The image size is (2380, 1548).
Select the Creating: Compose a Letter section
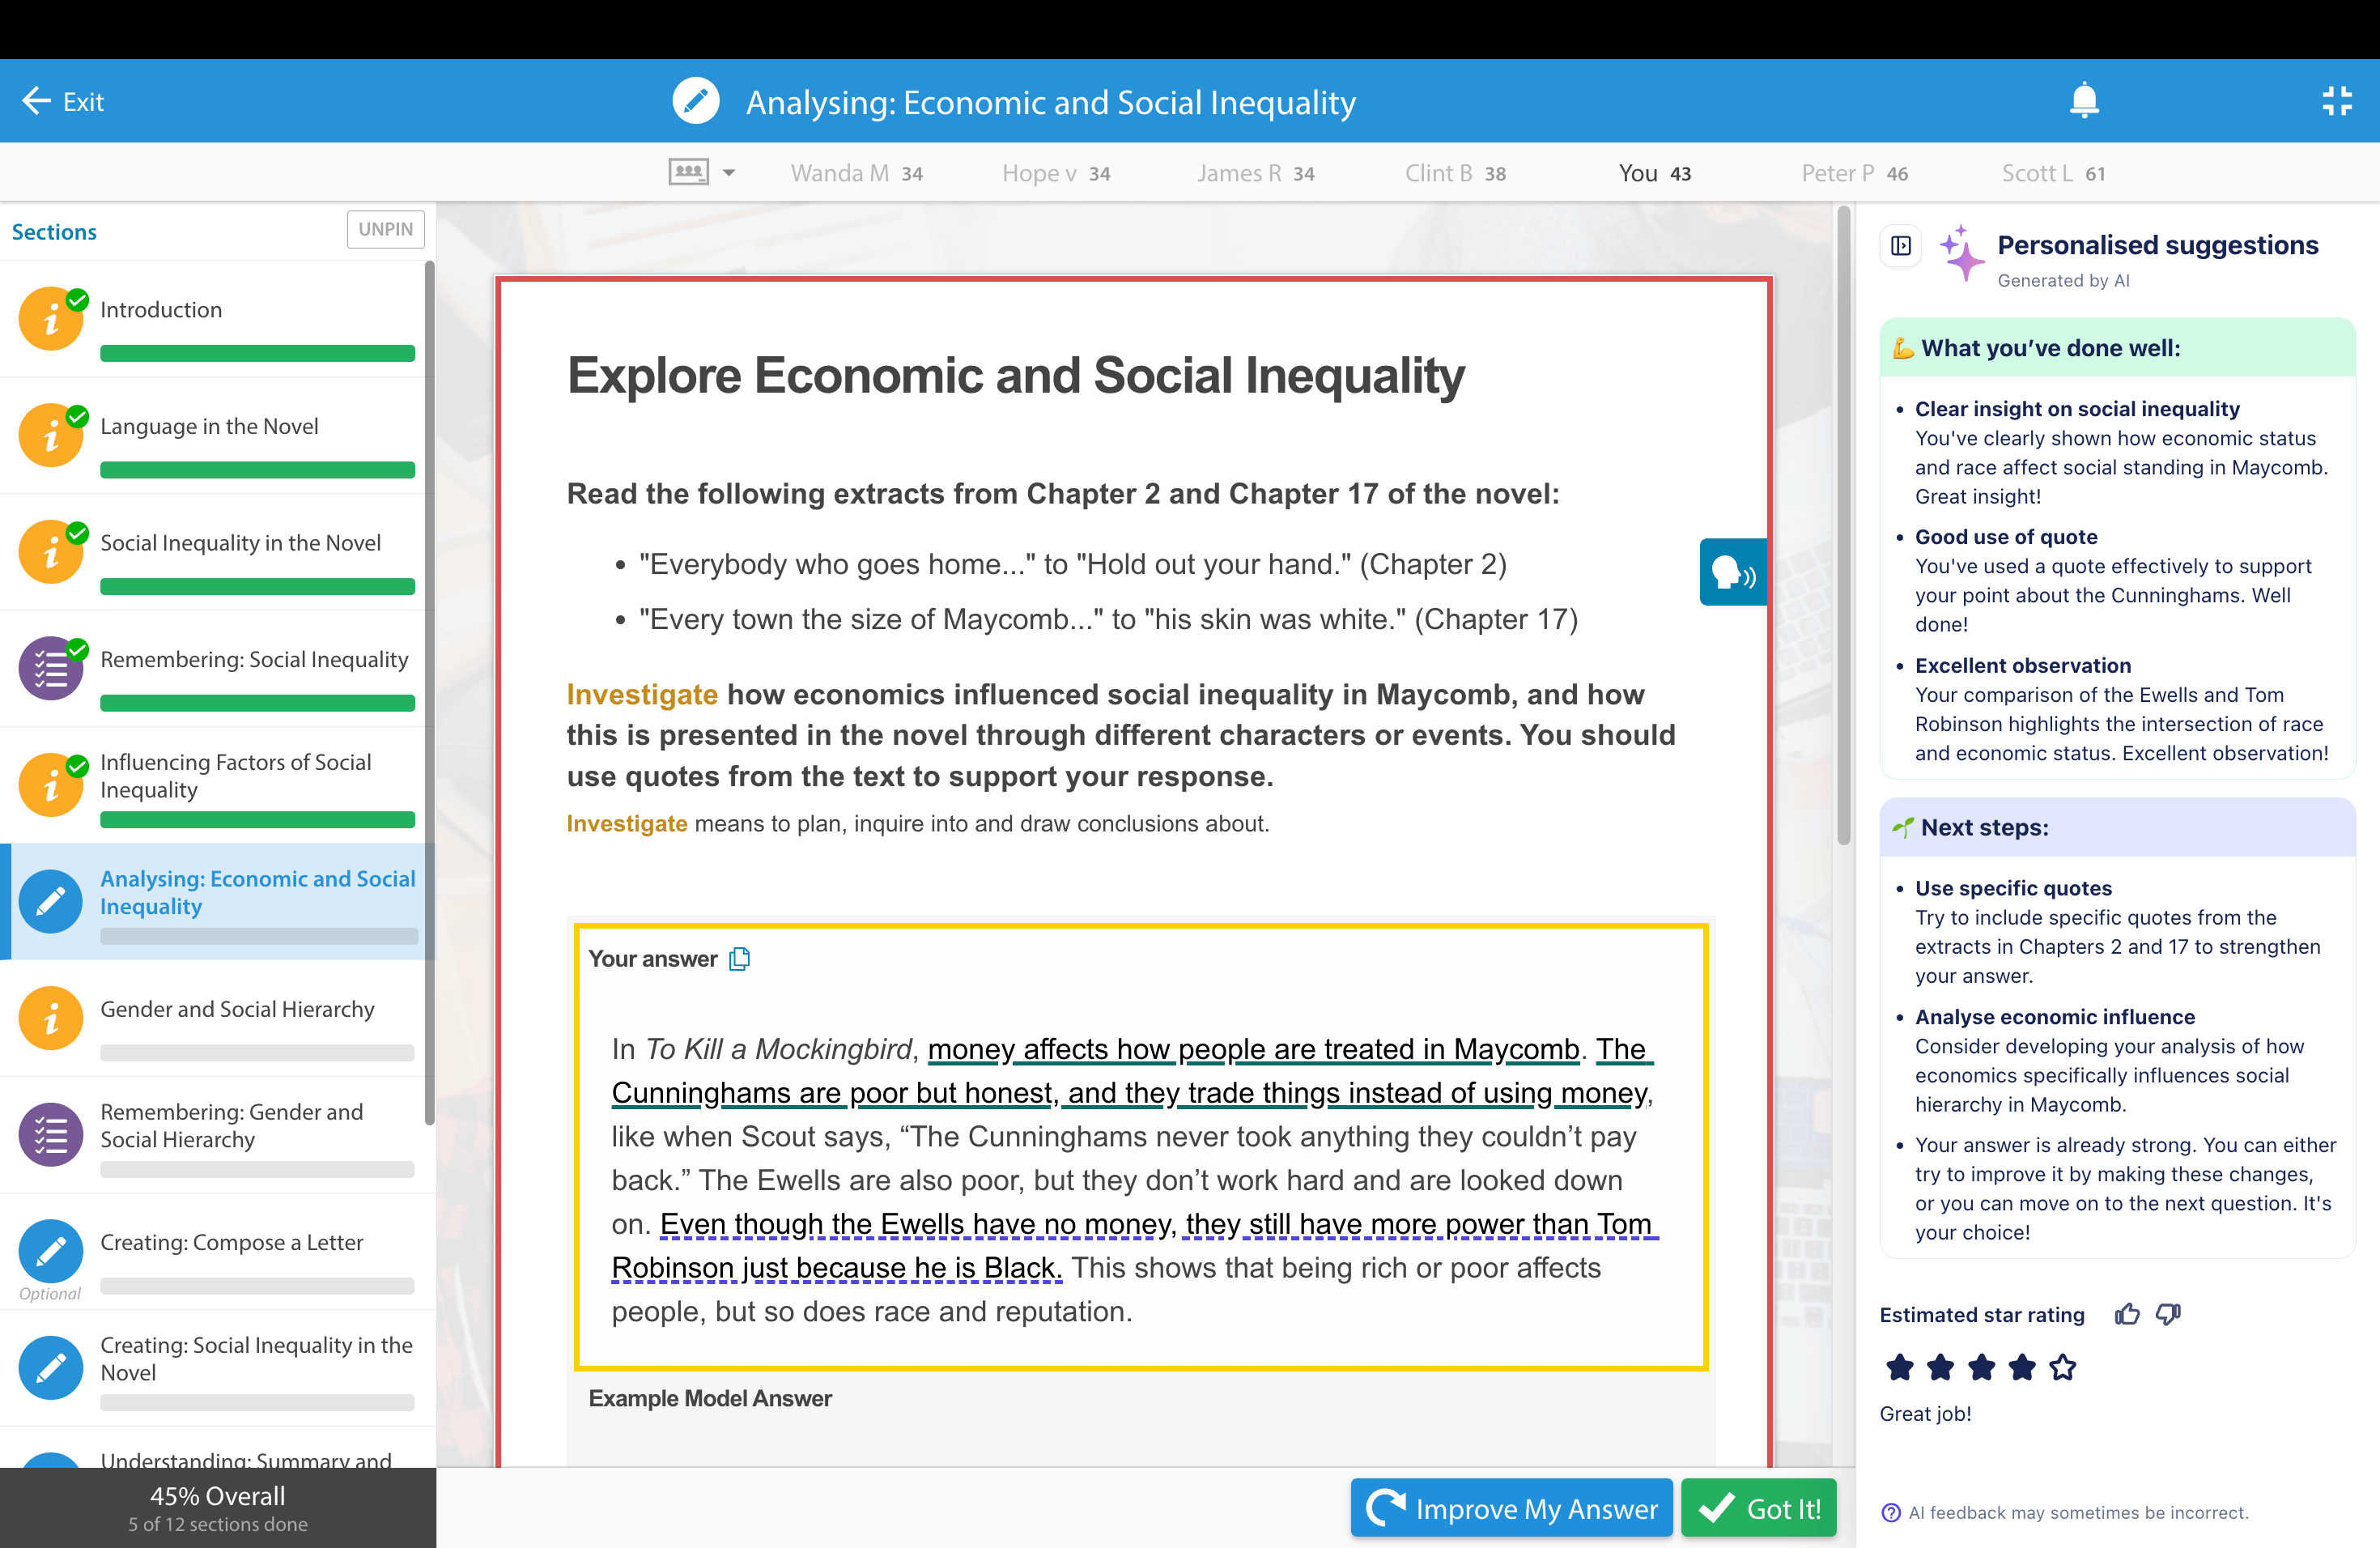(x=231, y=1243)
